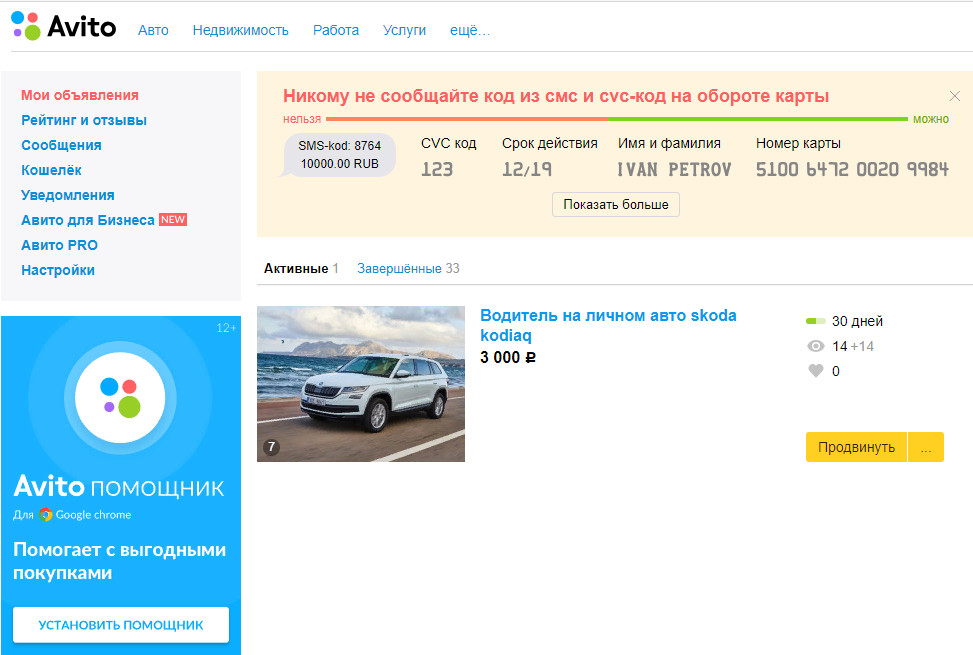The width and height of the screenshot is (973, 655).
Task: Click the SMS-kod 8764 speech bubble
Action: click(x=339, y=155)
